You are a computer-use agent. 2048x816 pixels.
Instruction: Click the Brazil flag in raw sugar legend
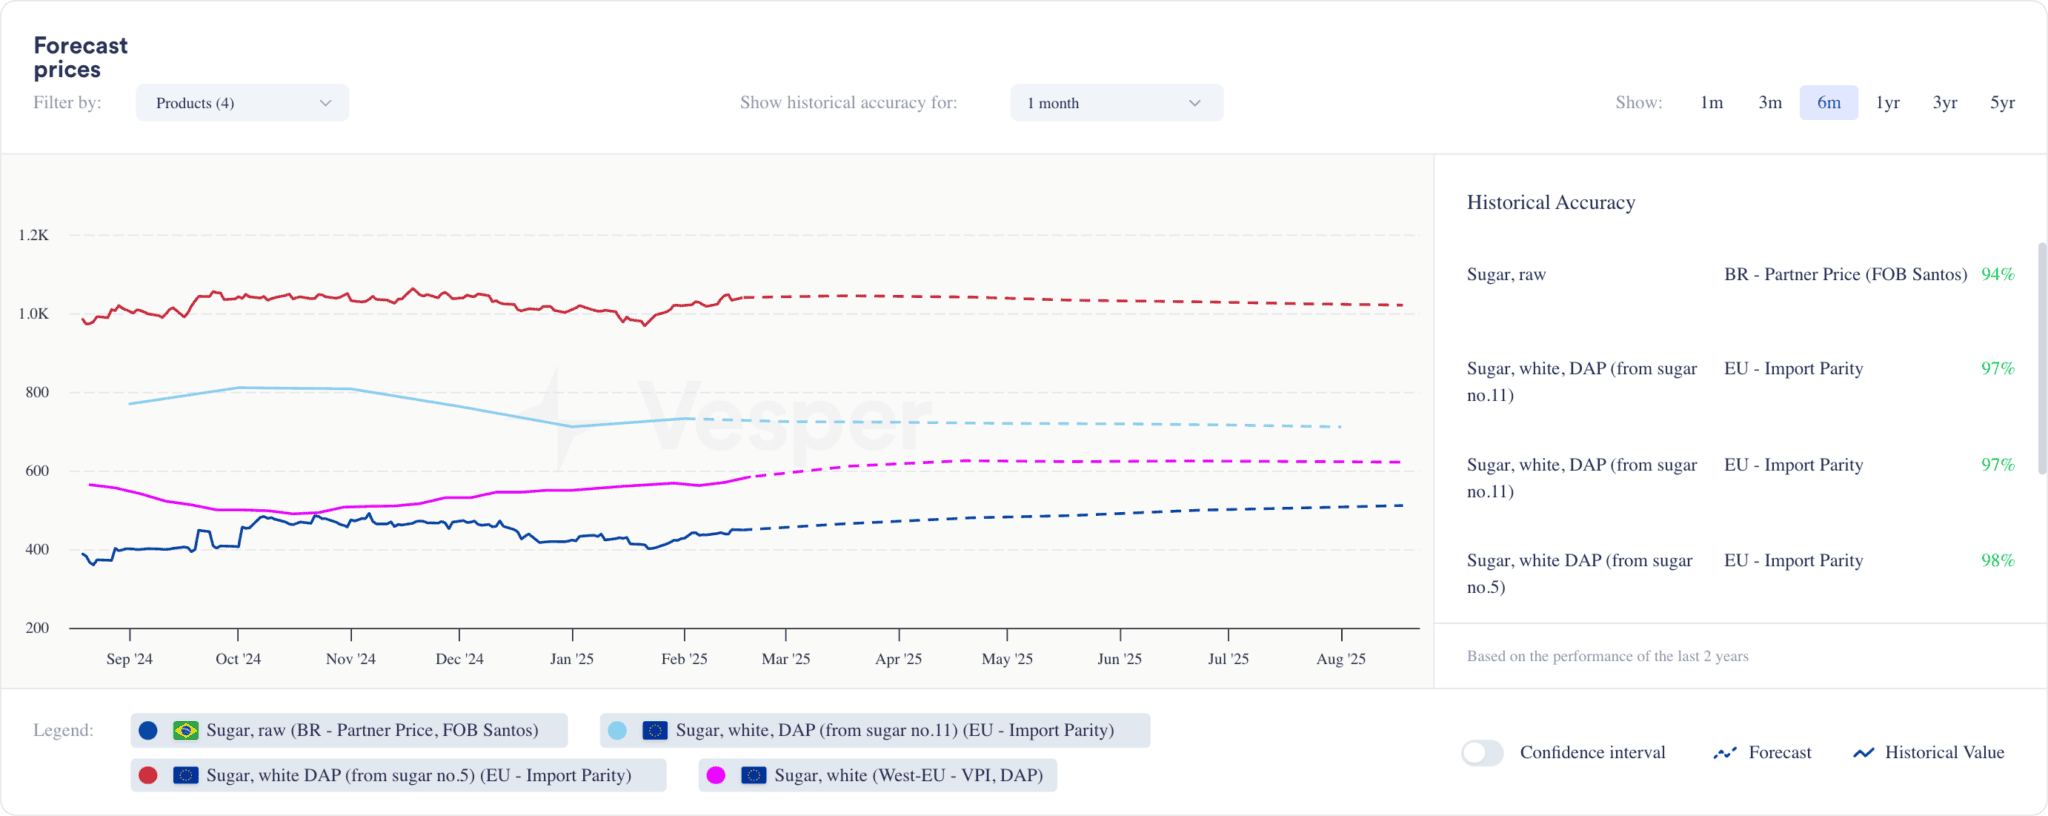183,730
